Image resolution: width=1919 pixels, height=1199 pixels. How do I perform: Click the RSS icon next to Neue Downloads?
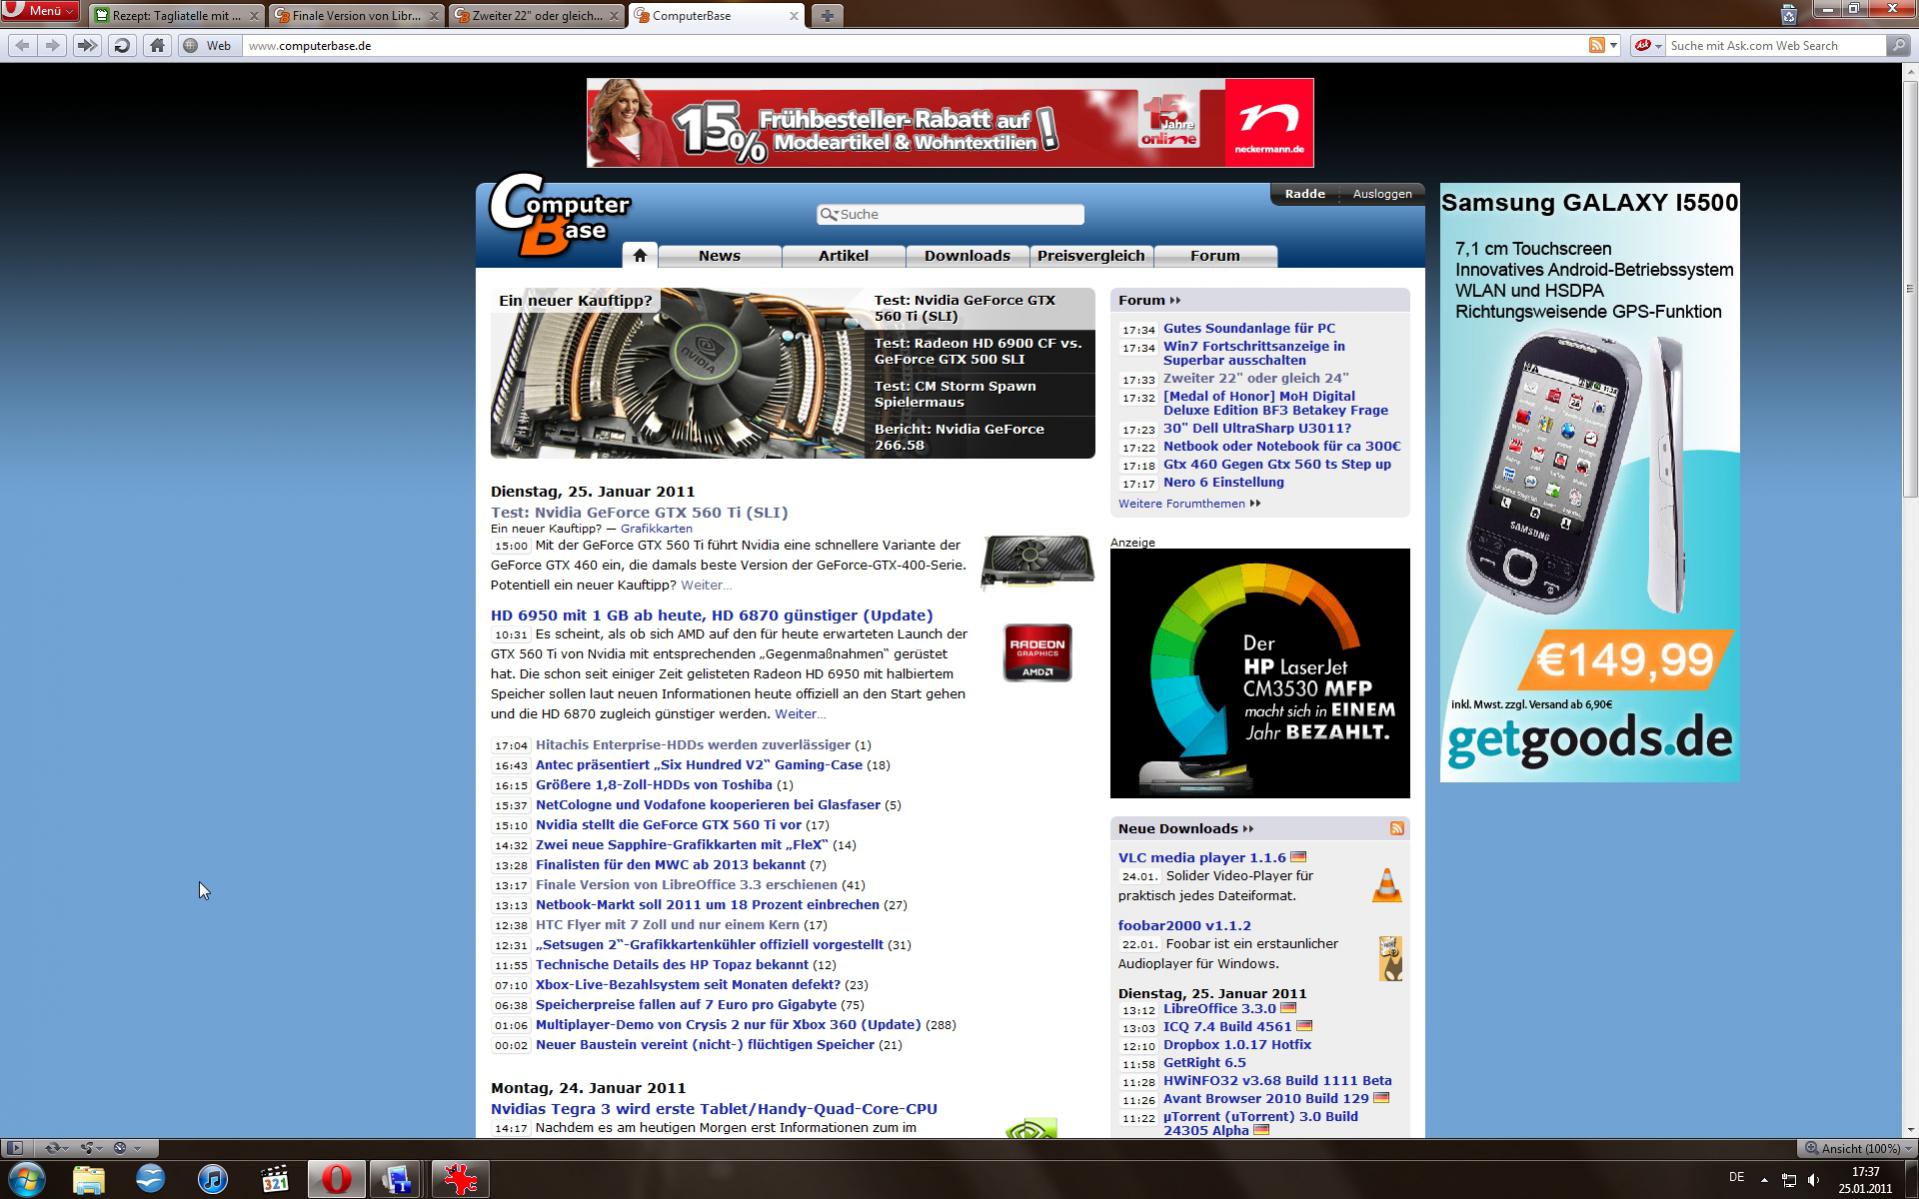pyautogui.click(x=1397, y=828)
